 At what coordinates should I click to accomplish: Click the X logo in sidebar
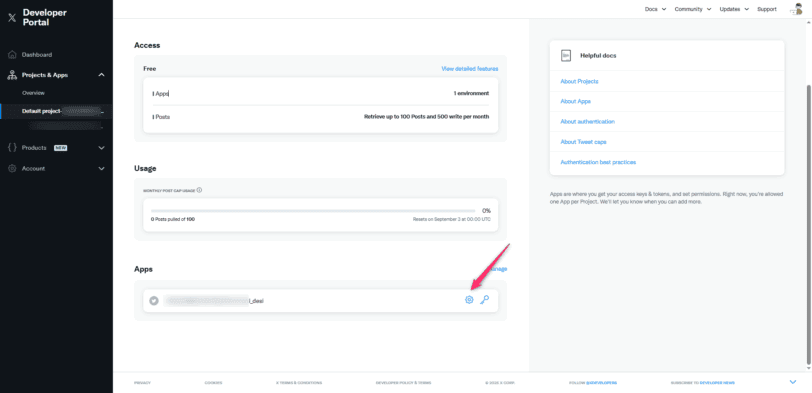coord(12,18)
